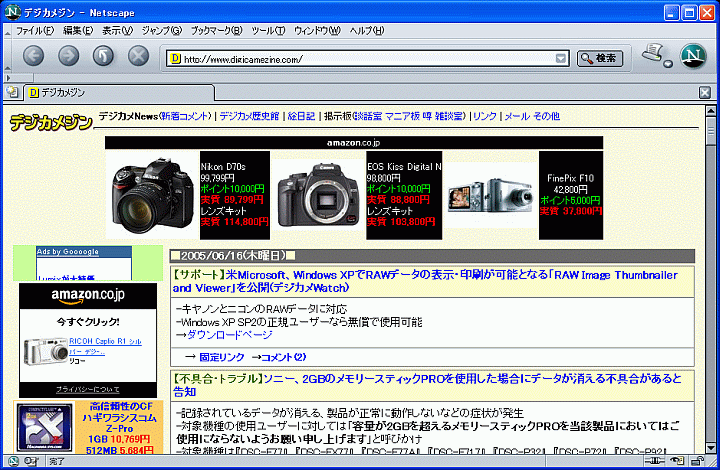720x470 pixels.
Task: Click the 検索 search button
Action: [600, 58]
